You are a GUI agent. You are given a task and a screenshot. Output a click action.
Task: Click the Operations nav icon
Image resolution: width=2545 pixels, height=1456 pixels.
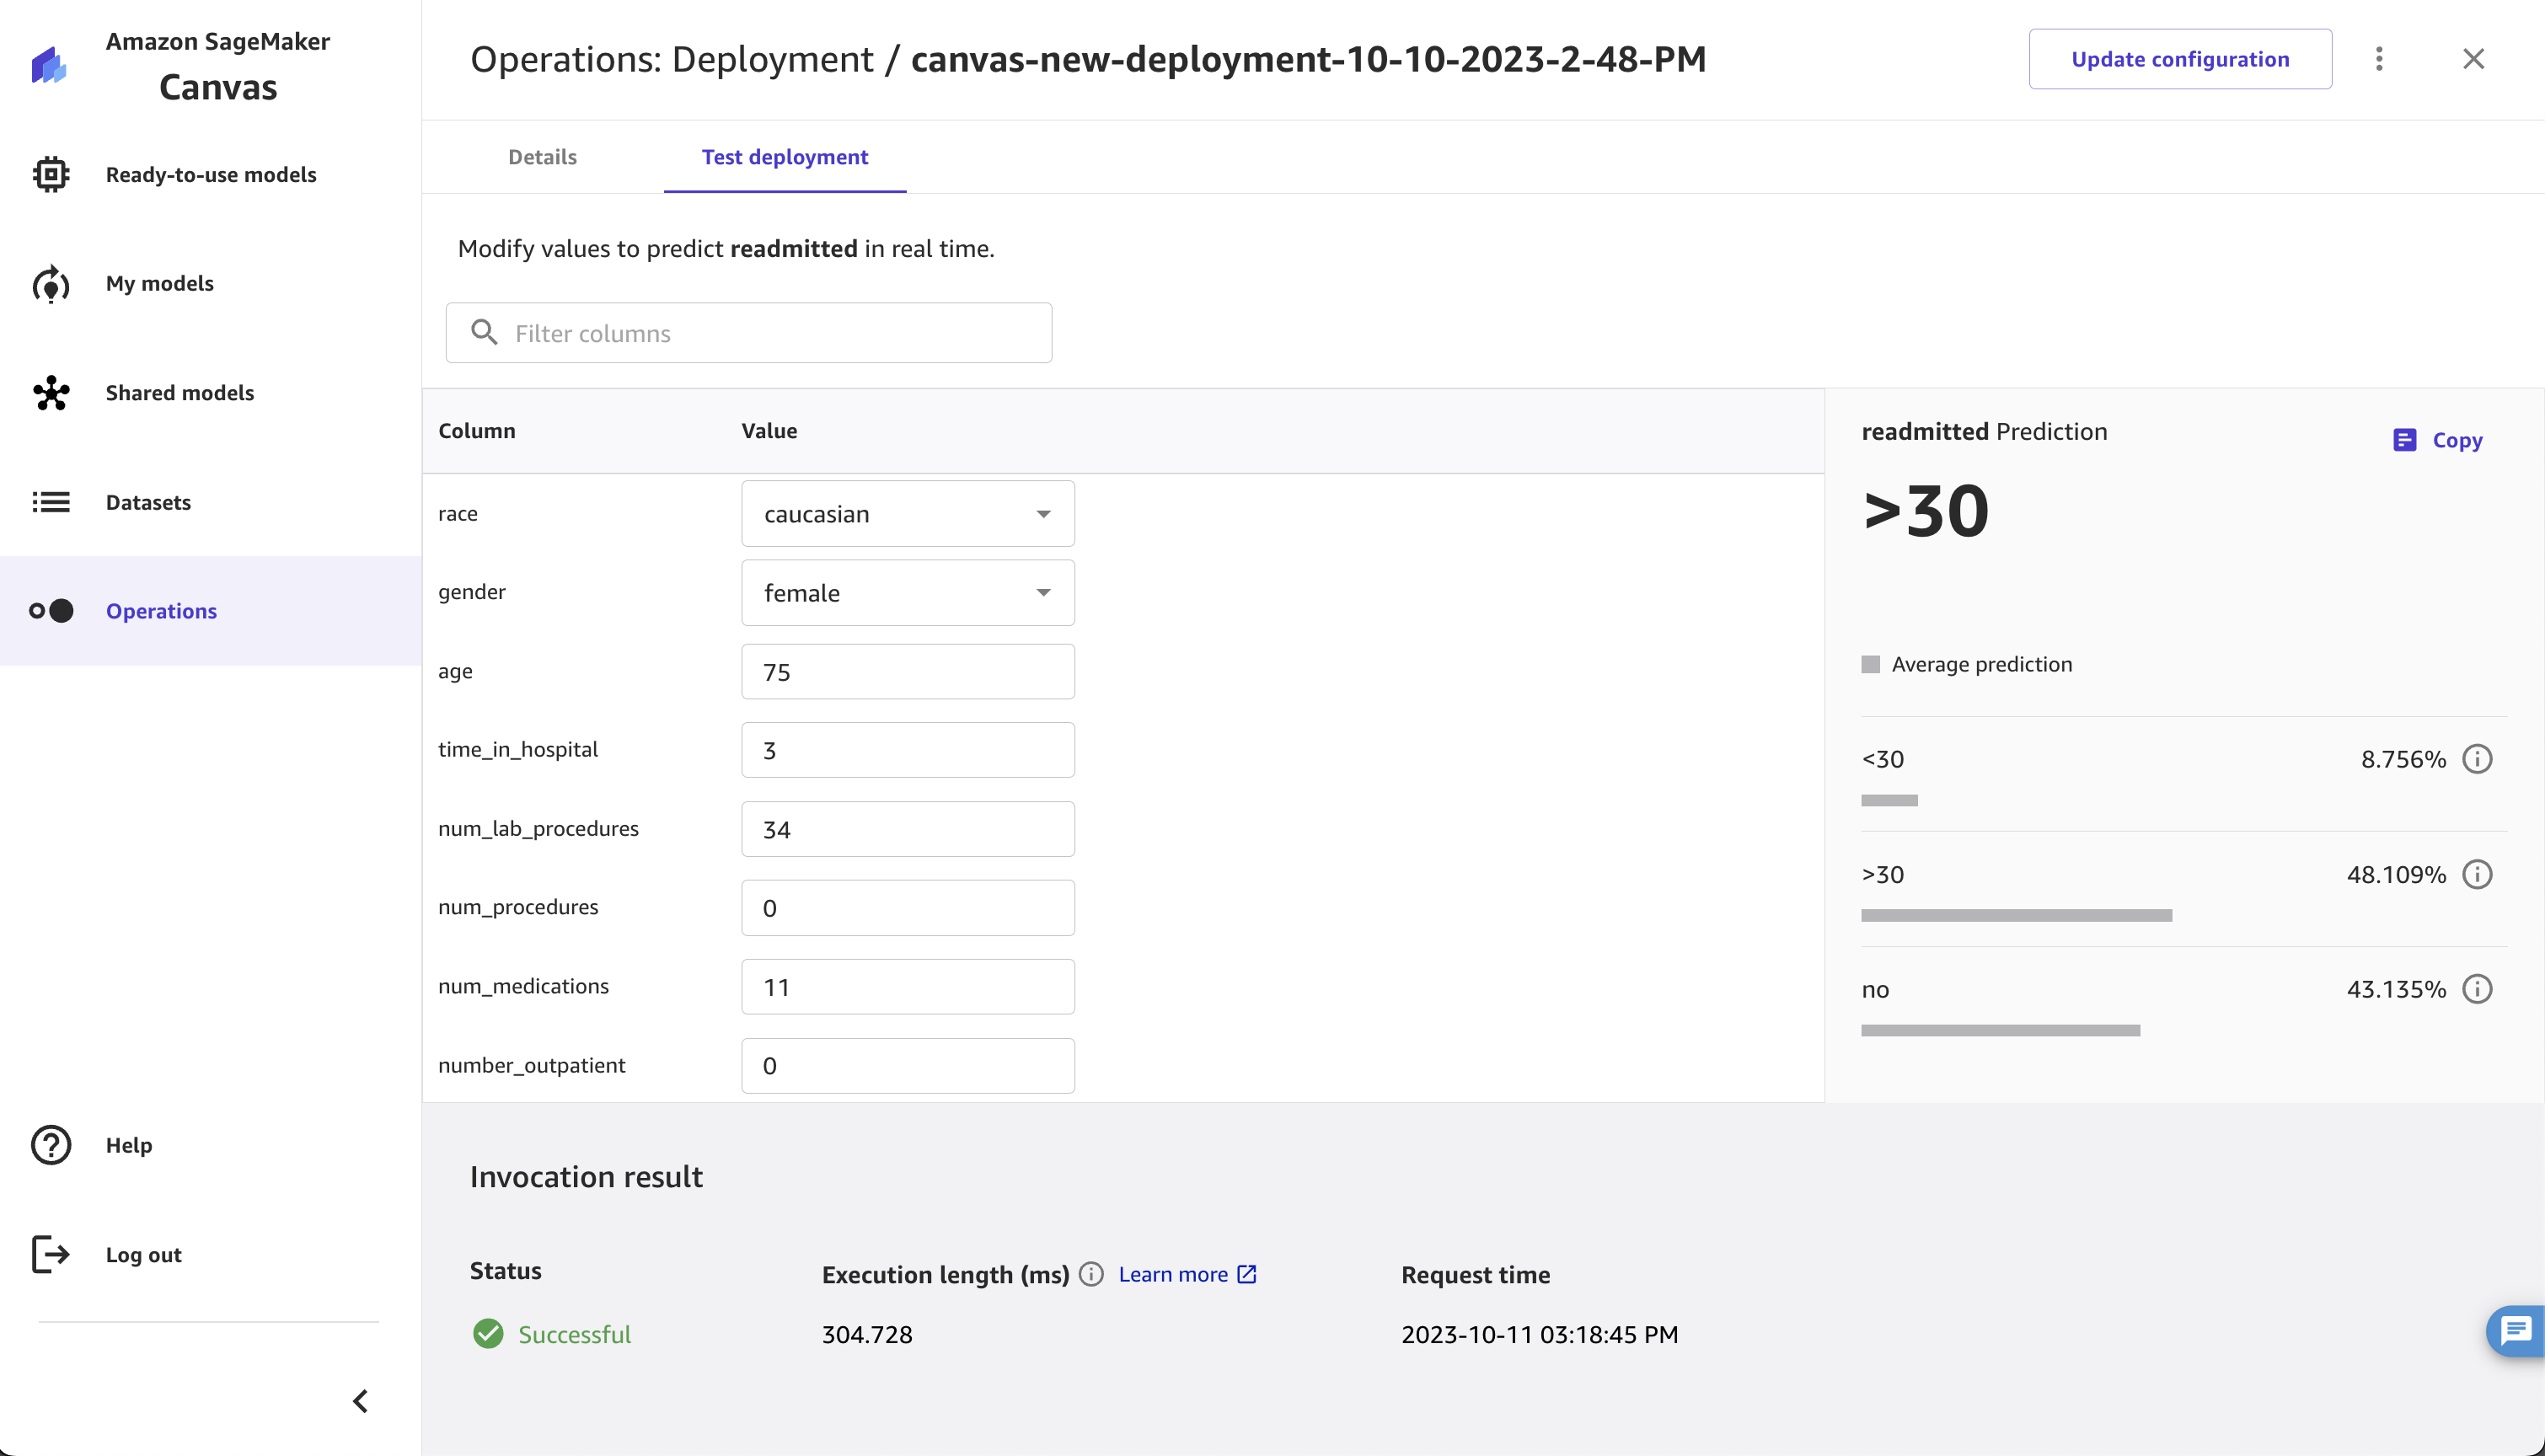(52, 612)
